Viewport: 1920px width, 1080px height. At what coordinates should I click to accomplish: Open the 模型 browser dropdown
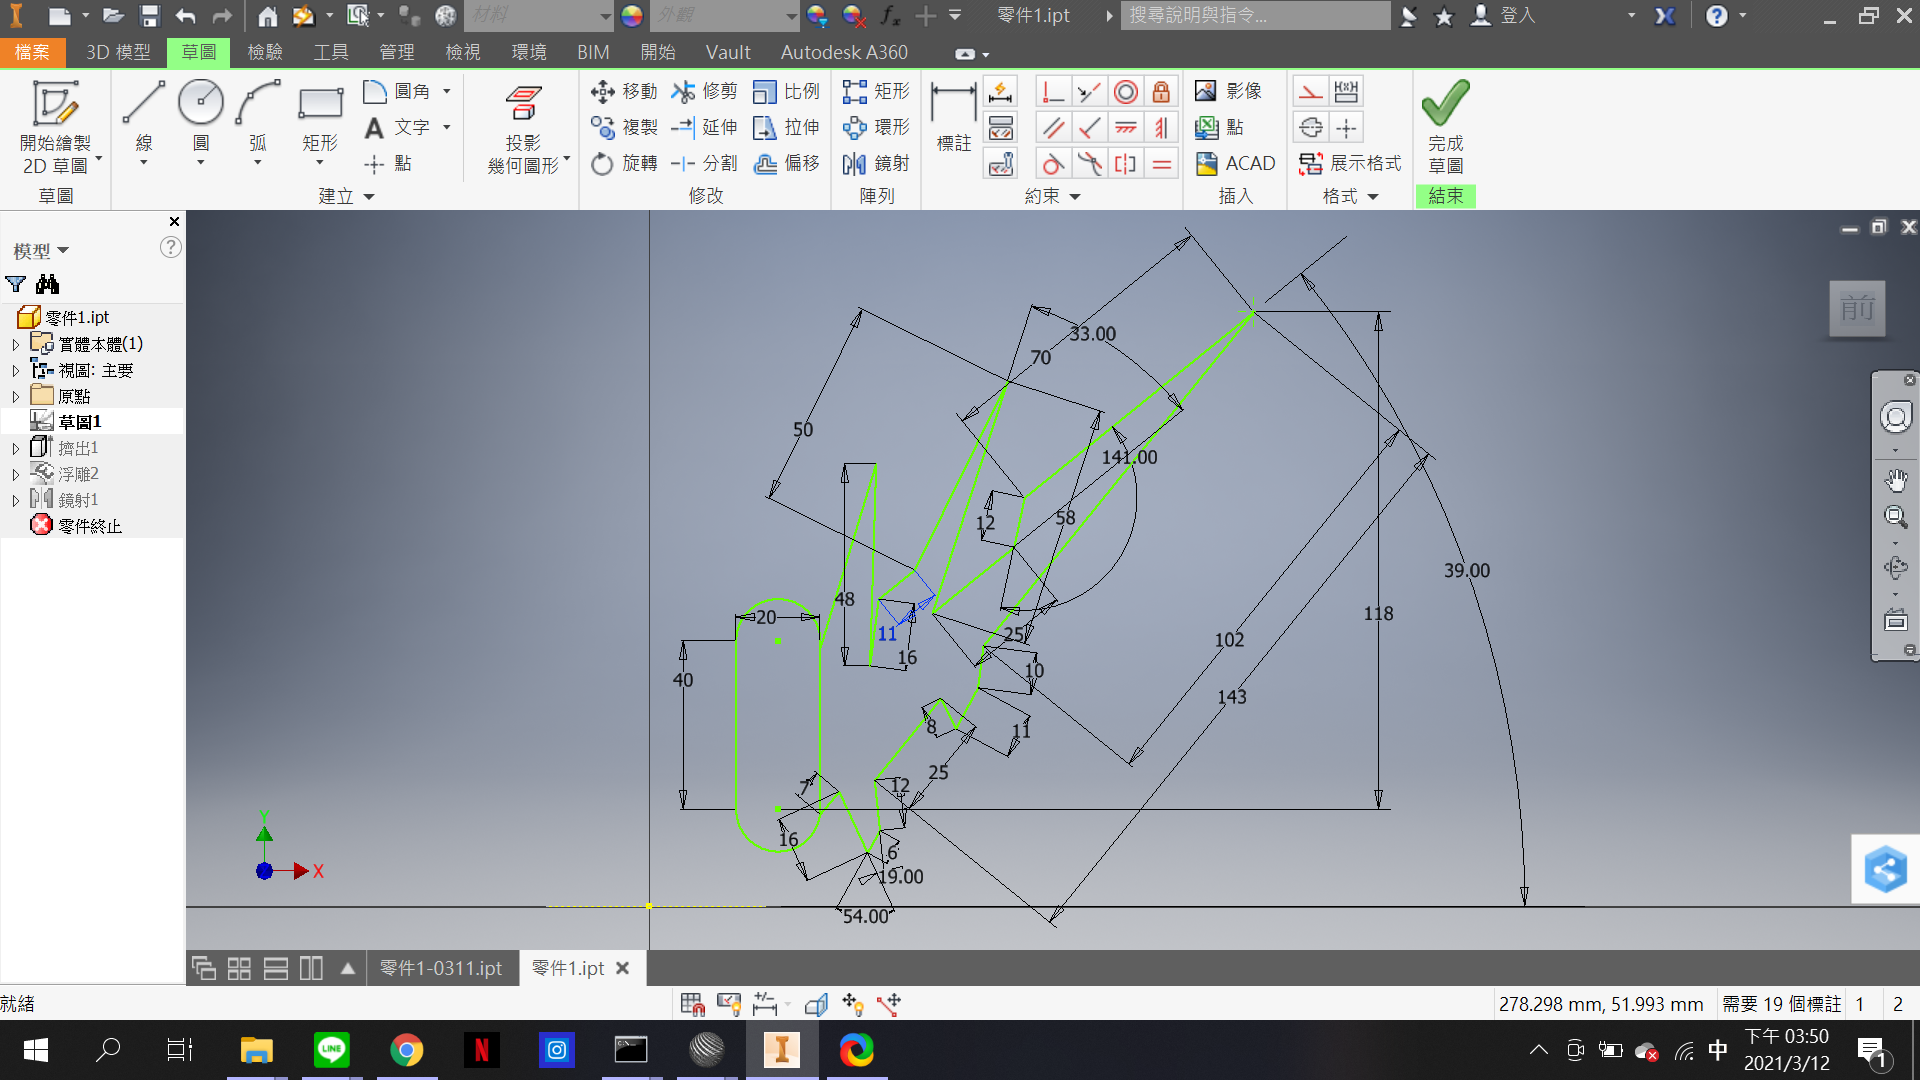41,250
